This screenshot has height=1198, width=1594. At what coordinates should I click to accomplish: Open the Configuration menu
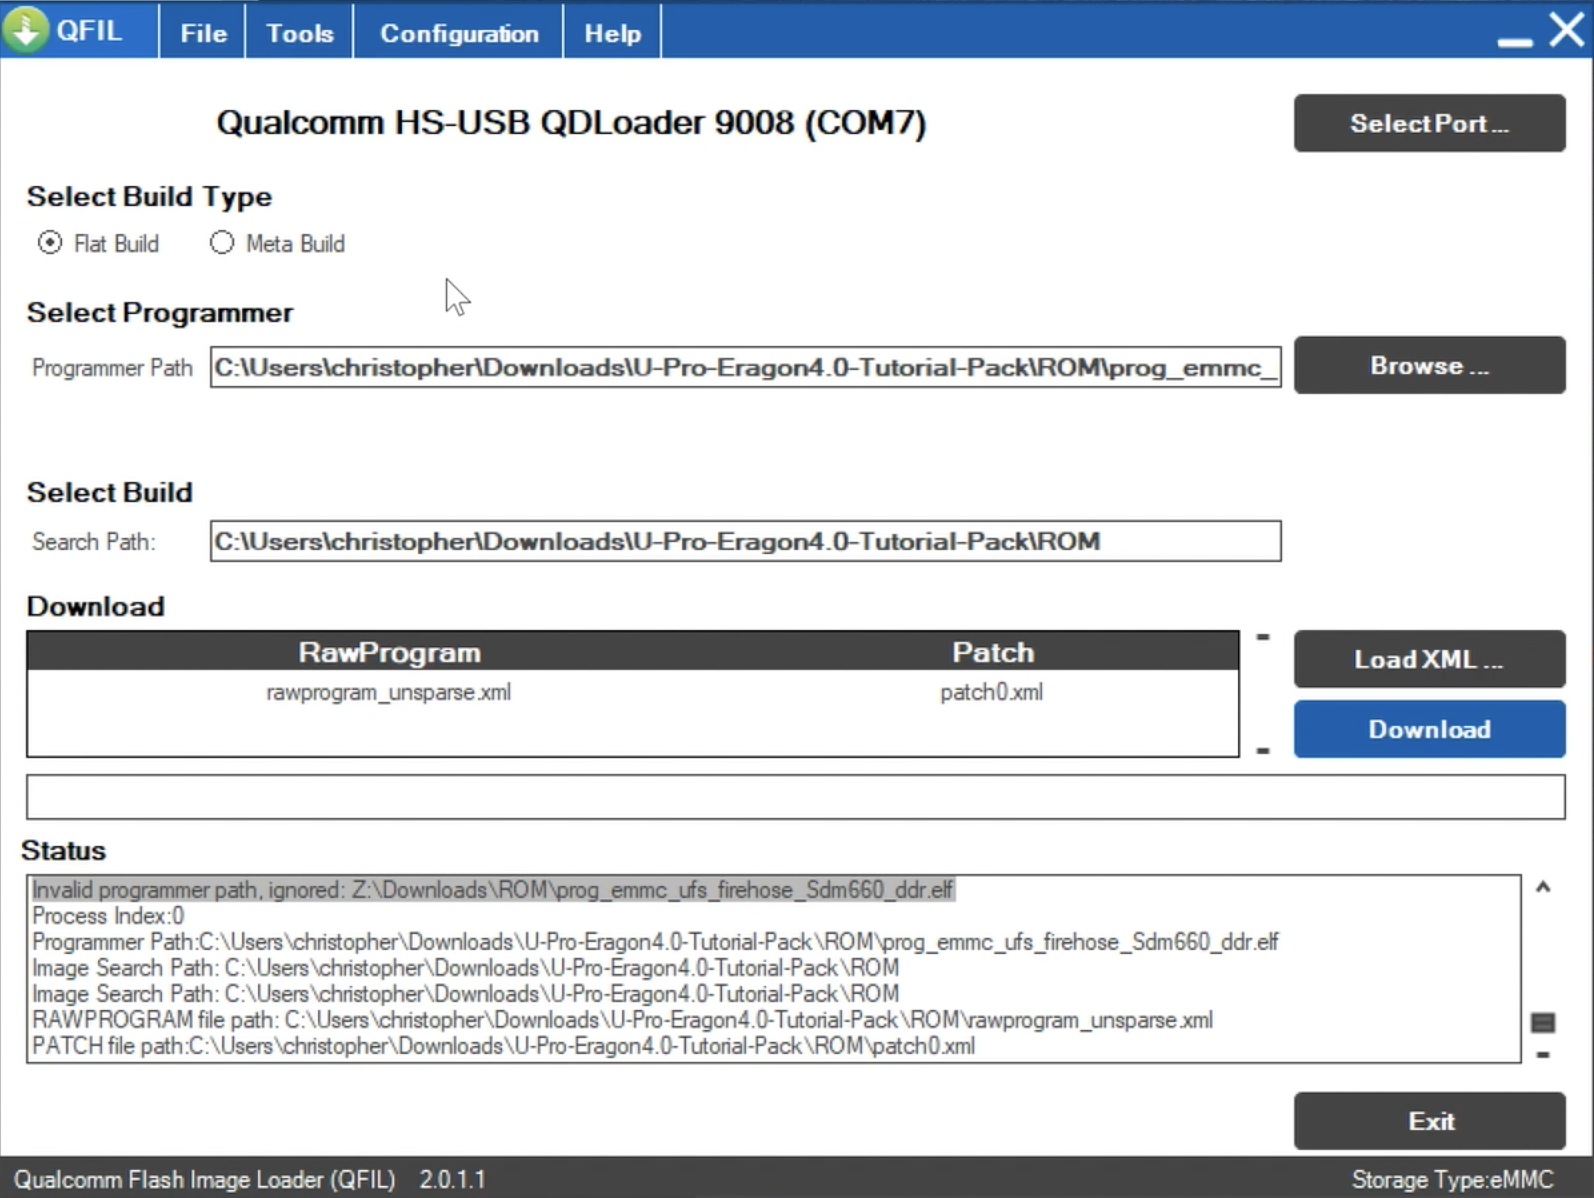coord(459,33)
